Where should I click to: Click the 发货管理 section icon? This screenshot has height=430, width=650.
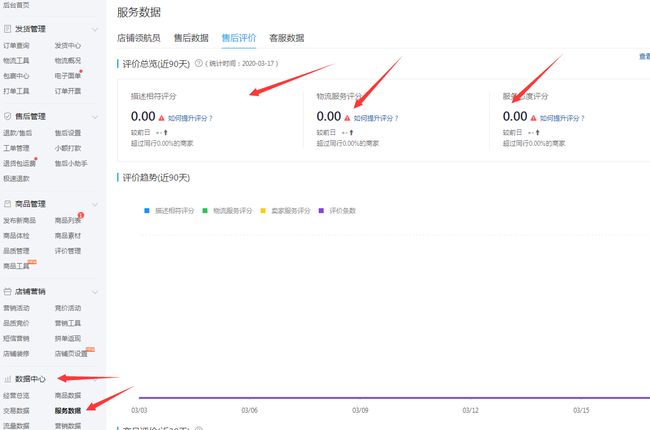point(7,29)
